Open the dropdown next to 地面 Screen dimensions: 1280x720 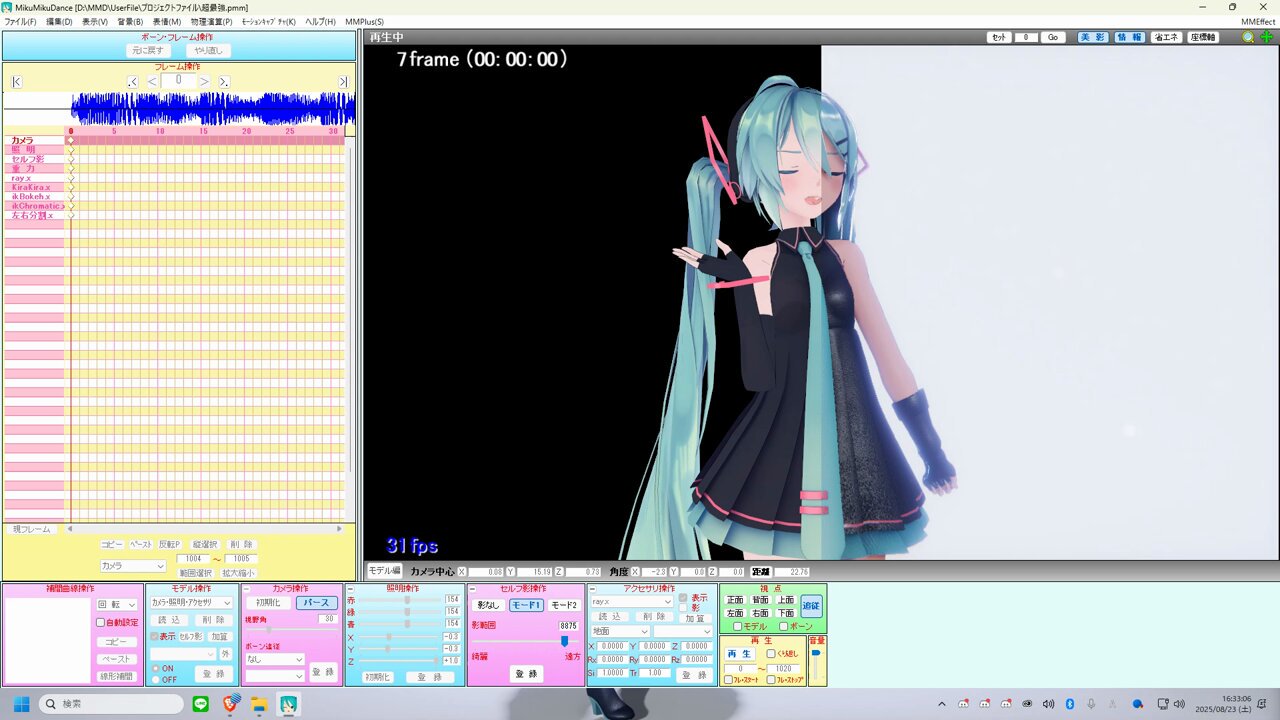[x=683, y=631]
